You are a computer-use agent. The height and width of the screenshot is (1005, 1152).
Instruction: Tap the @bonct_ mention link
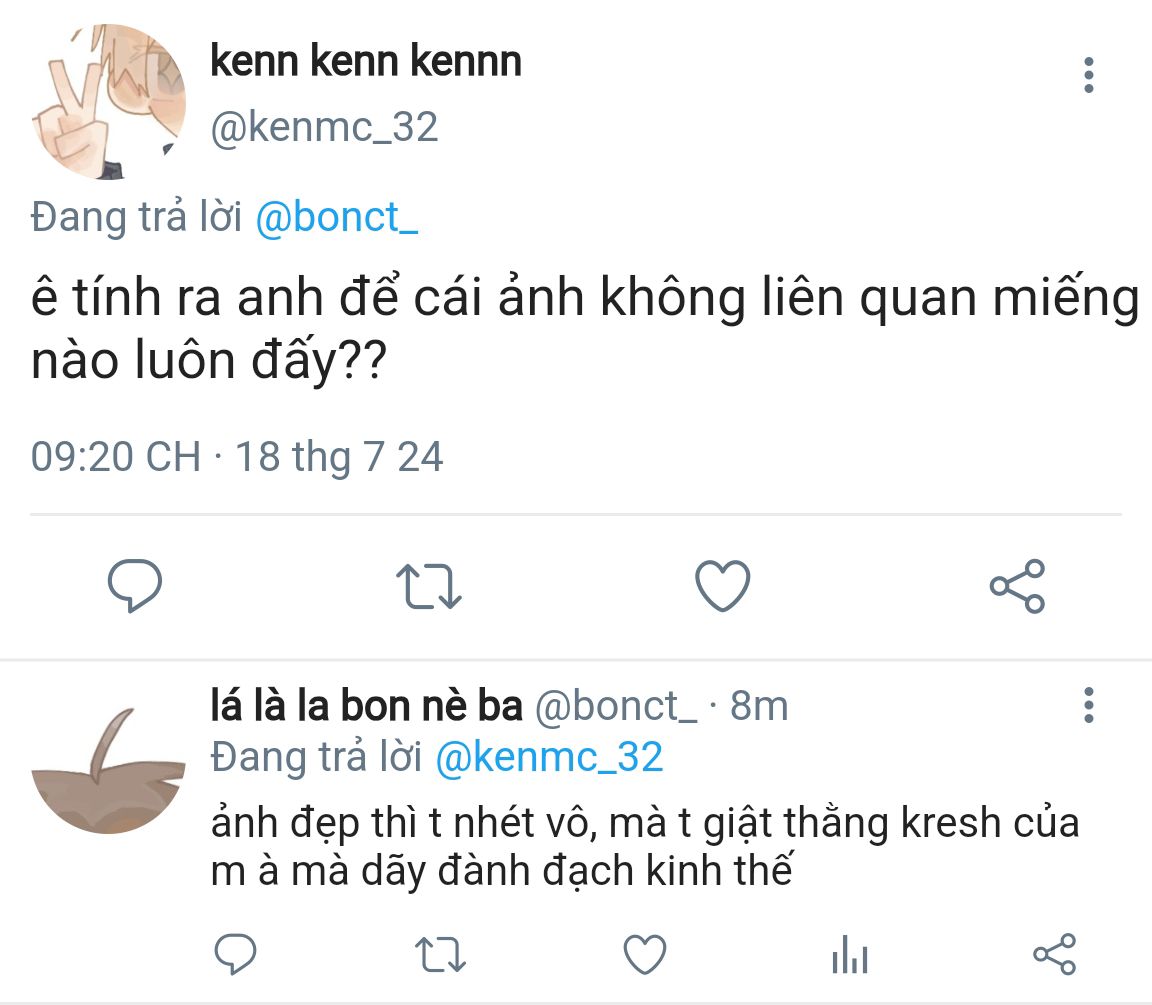(x=336, y=218)
